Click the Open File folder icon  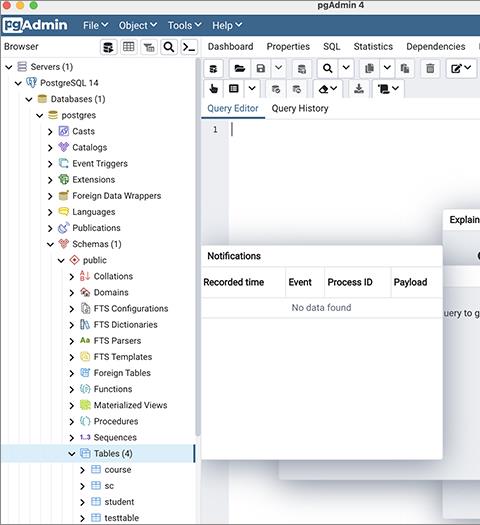pyautogui.click(x=240, y=69)
